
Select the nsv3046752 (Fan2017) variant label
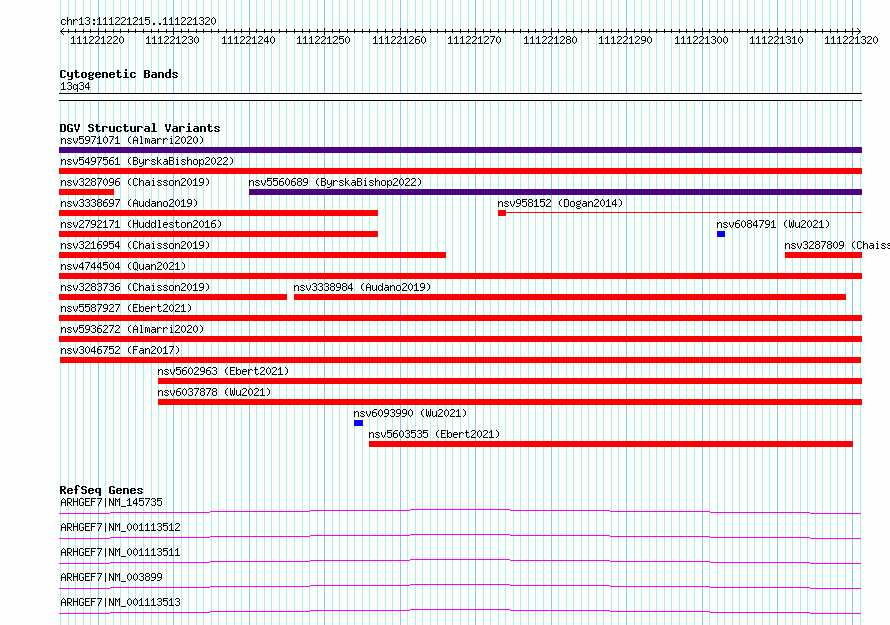tap(120, 350)
